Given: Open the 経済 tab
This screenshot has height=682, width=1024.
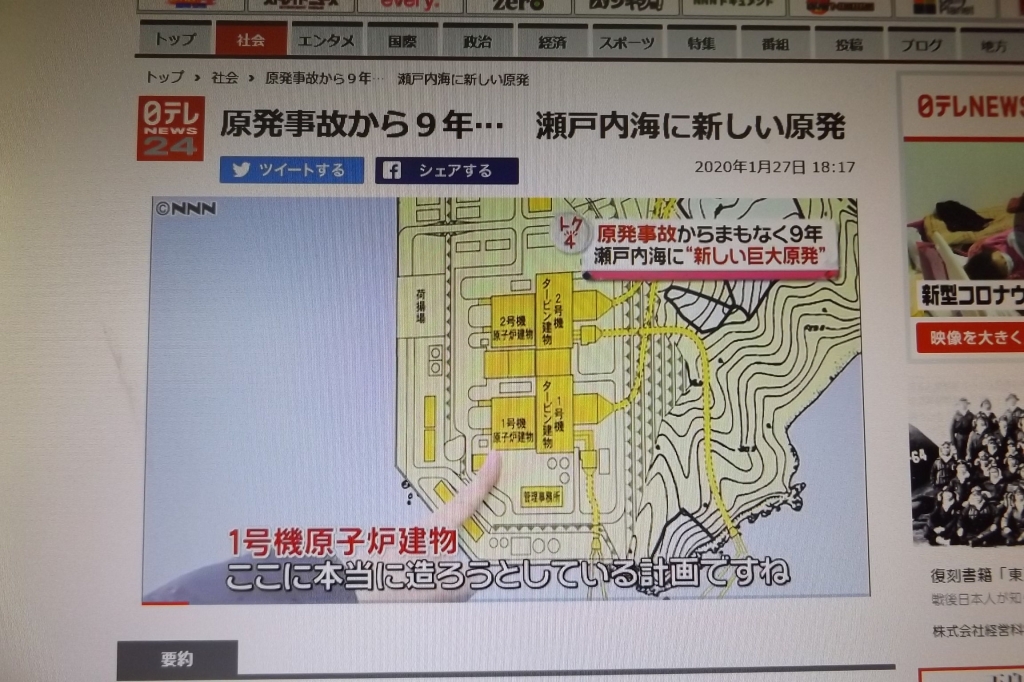Looking at the screenshot, I should click(552, 43).
